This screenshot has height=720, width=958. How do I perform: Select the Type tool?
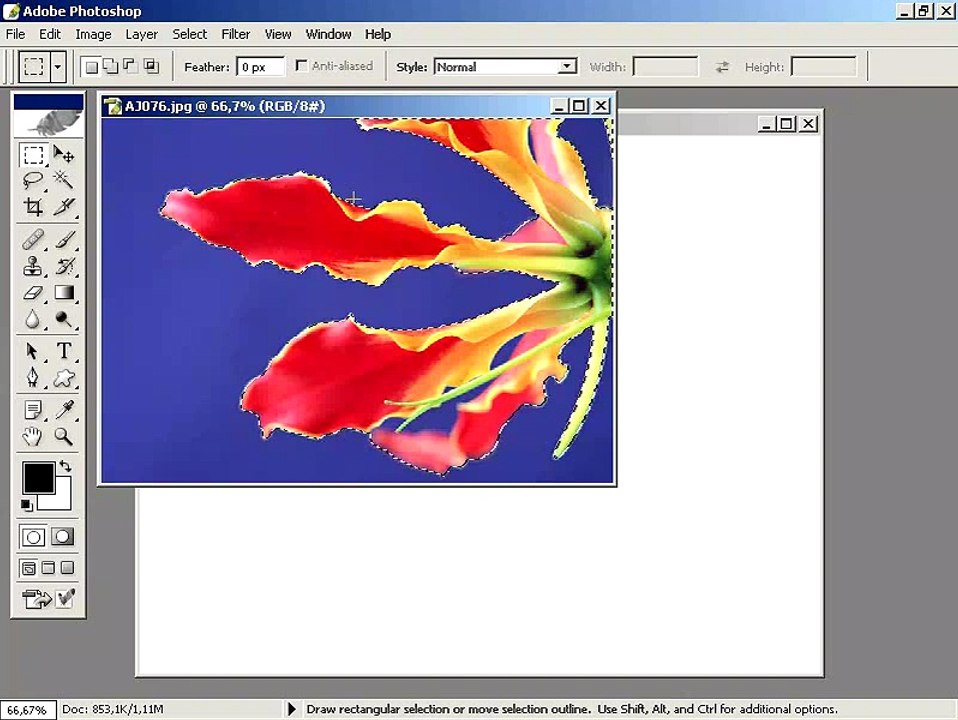coord(64,351)
